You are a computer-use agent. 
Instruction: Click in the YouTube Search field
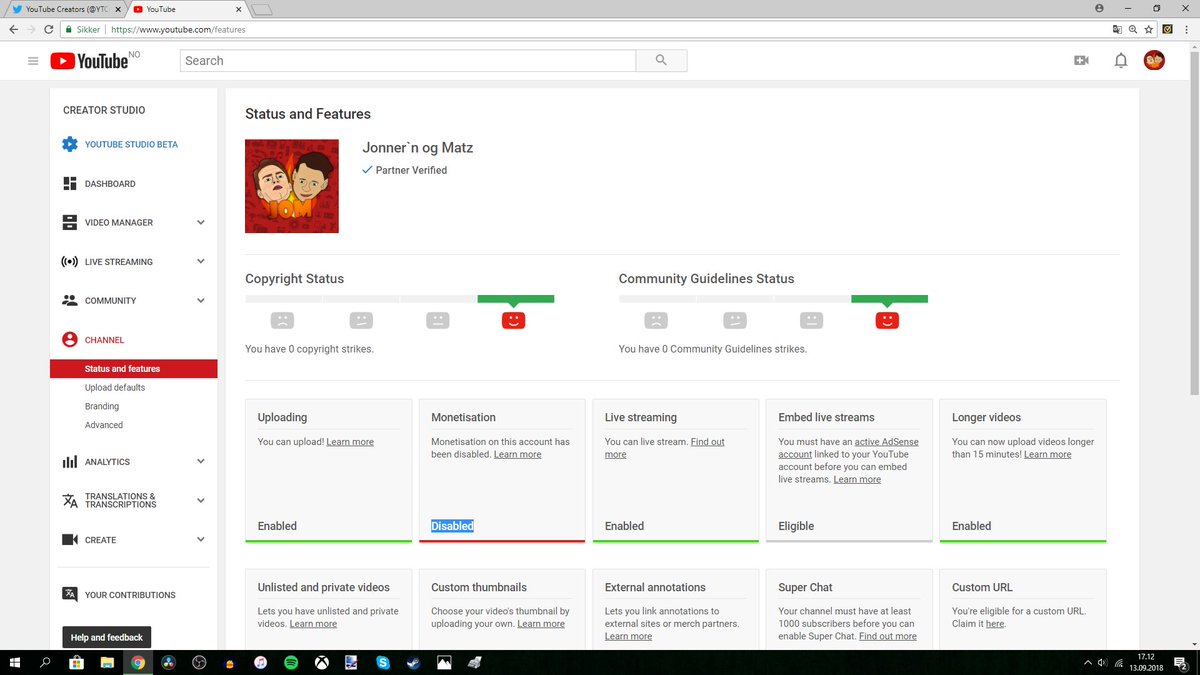[408, 60]
